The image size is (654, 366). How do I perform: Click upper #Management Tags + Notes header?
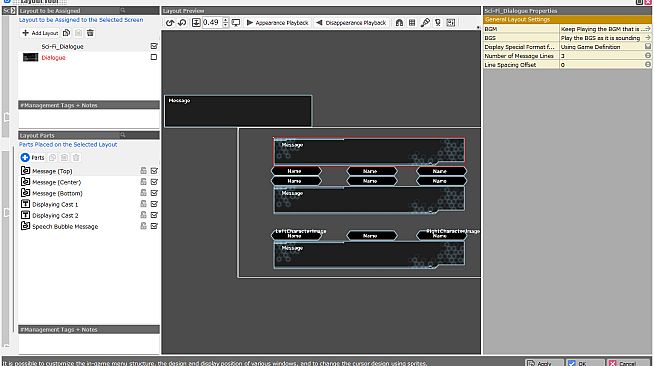click(x=89, y=105)
